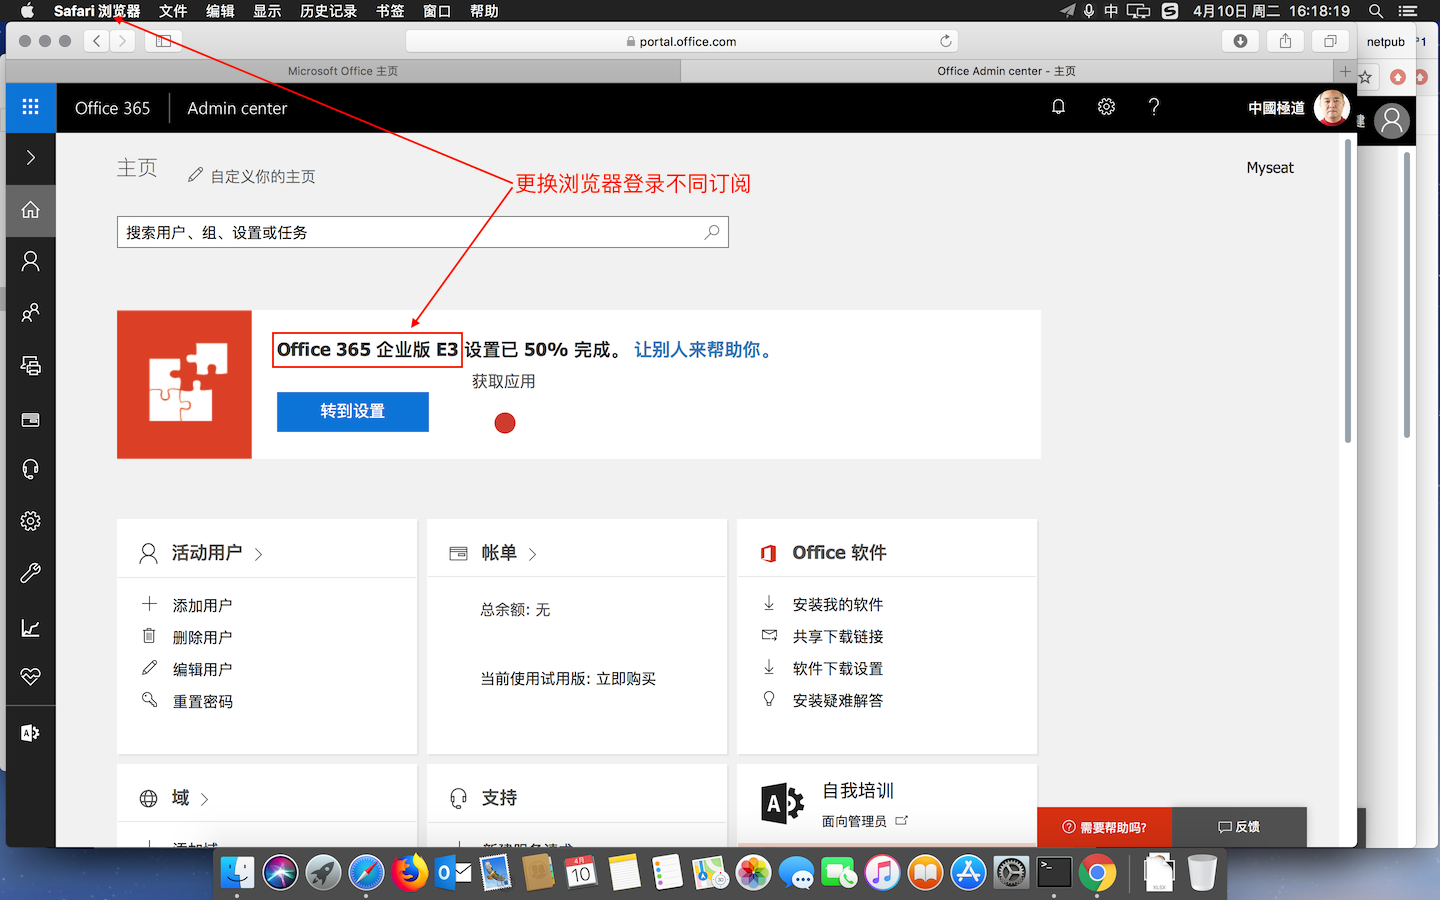Click 安装我的软件 in Office software card

pos(838,604)
